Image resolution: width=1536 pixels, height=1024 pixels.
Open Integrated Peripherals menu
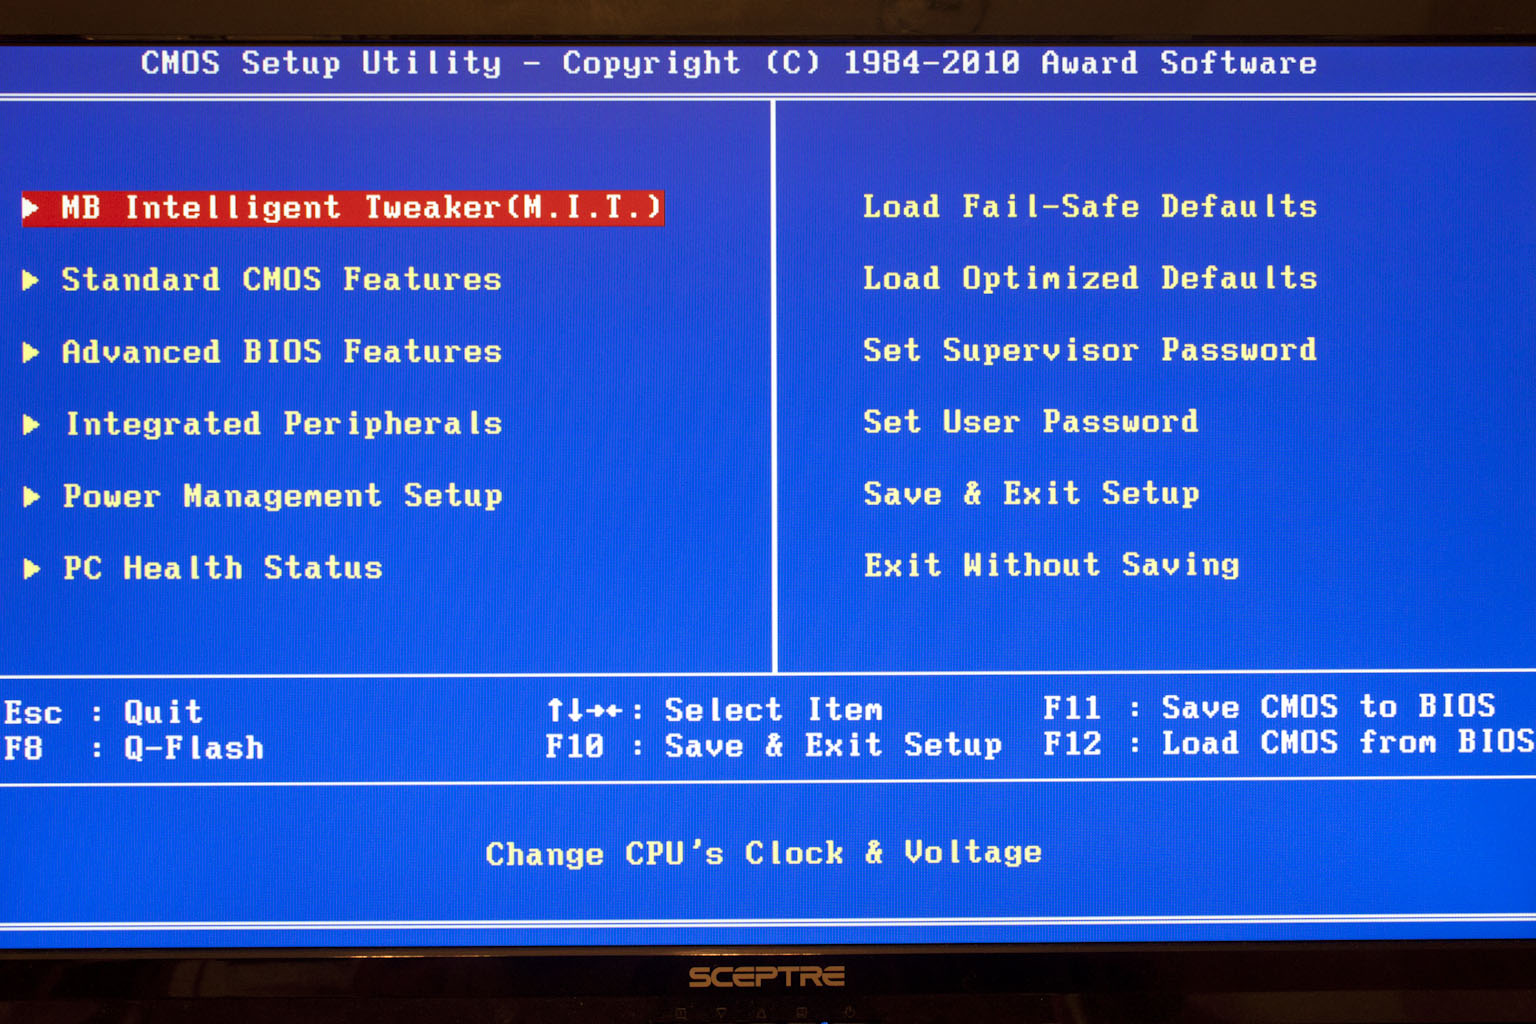tap(283, 423)
